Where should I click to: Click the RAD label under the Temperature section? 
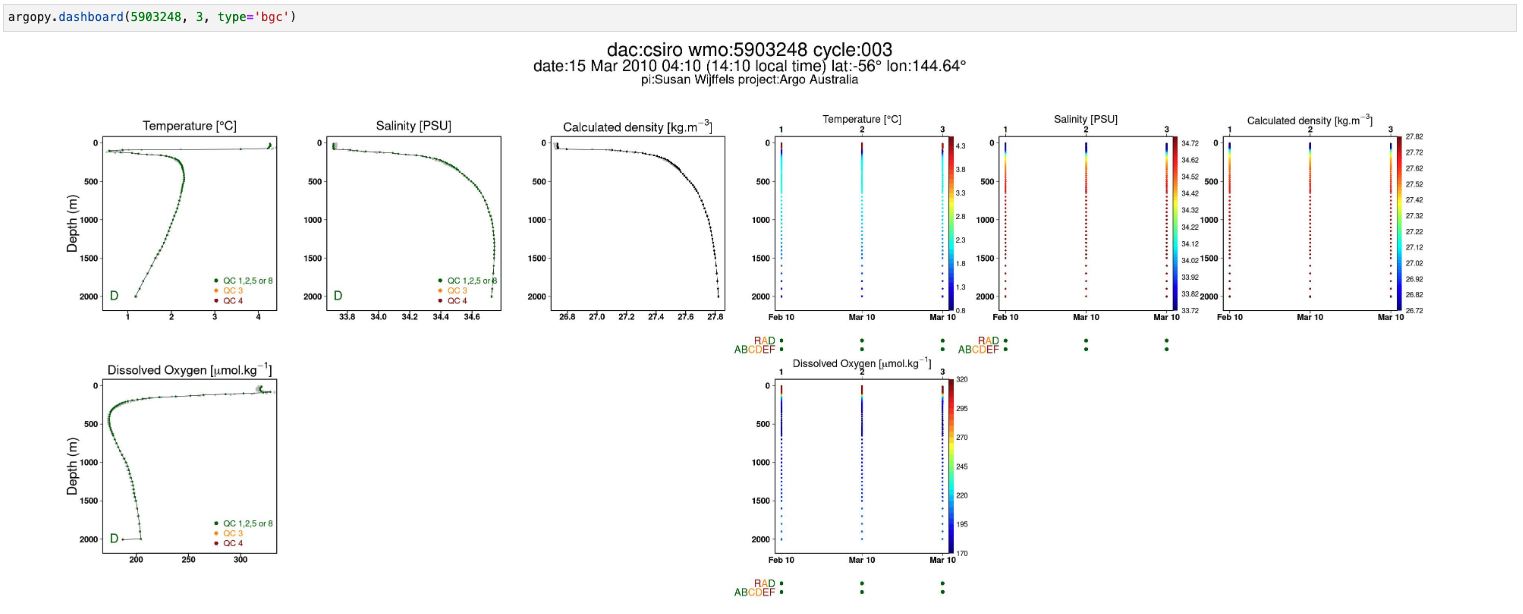(x=765, y=340)
